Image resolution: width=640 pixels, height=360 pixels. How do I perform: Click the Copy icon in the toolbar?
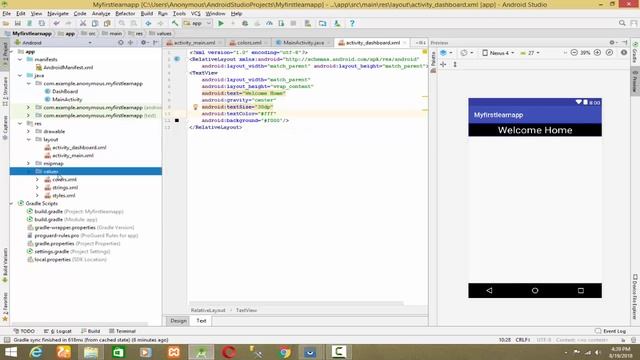(x=95, y=23)
